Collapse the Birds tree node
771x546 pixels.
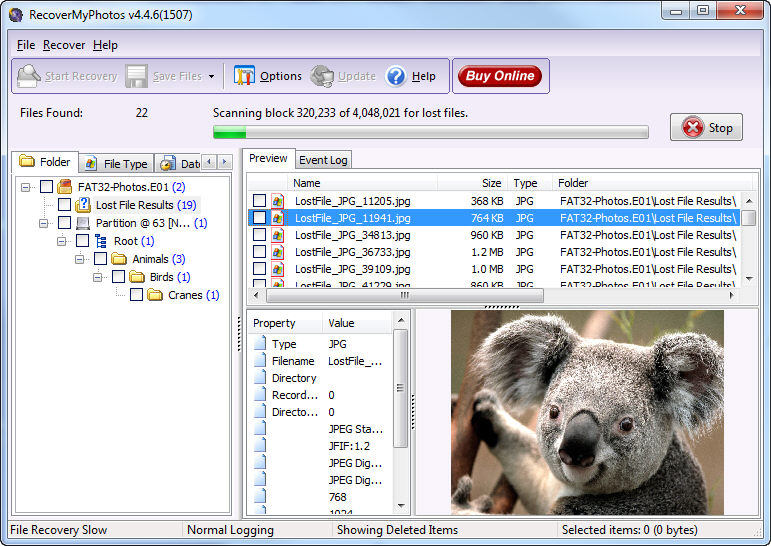(x=99, y=277)
